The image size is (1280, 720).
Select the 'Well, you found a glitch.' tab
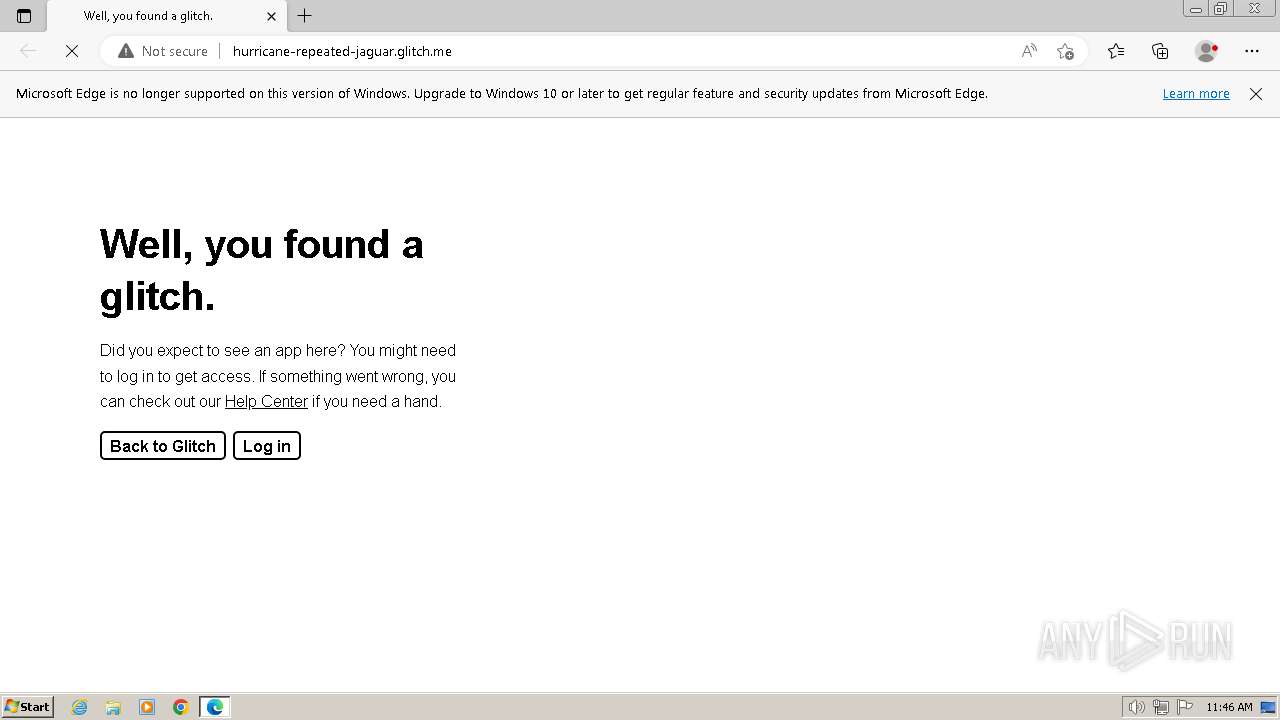tap(165, 16)
